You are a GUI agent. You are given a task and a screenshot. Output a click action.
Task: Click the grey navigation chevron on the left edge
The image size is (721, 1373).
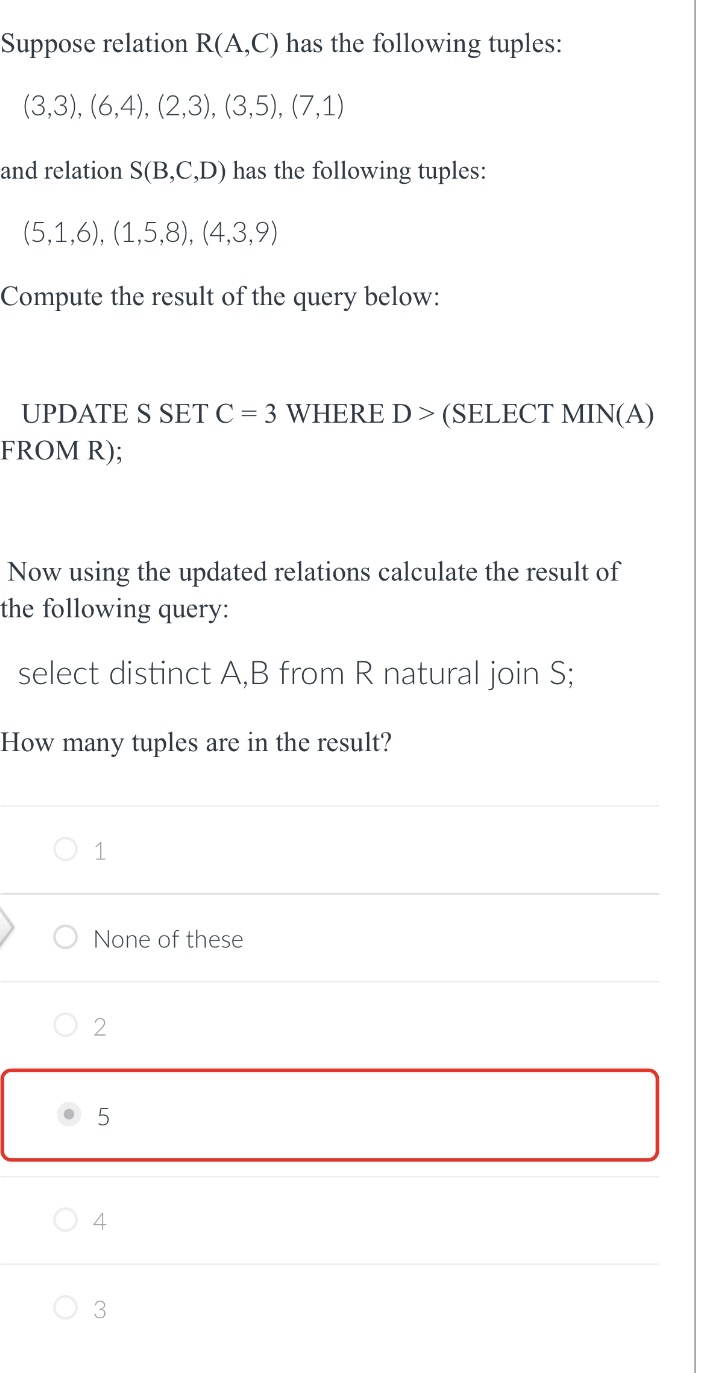(x=4, y=928)
